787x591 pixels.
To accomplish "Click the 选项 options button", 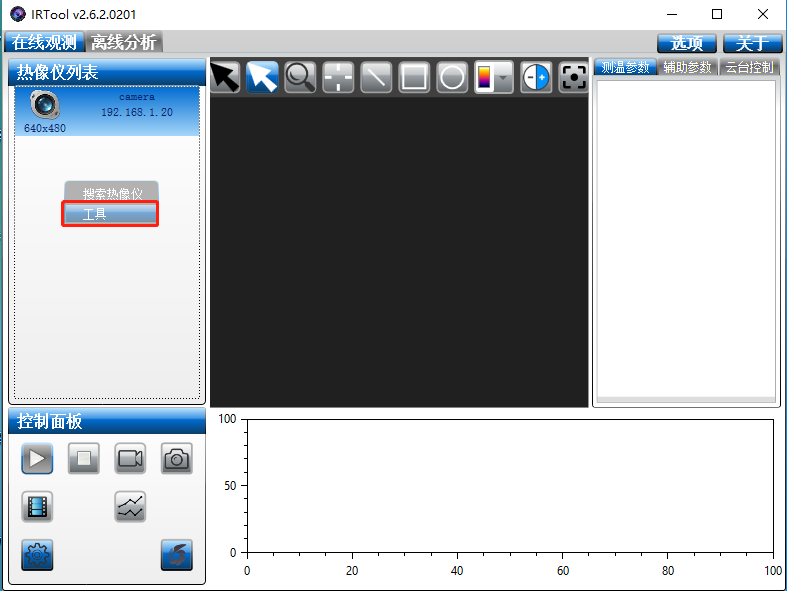I will click(687, 43).
